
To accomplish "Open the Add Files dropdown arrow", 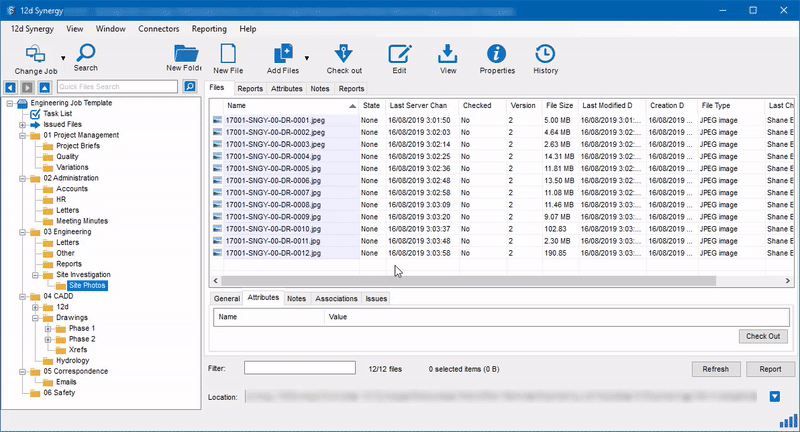I will coord(307,58).
